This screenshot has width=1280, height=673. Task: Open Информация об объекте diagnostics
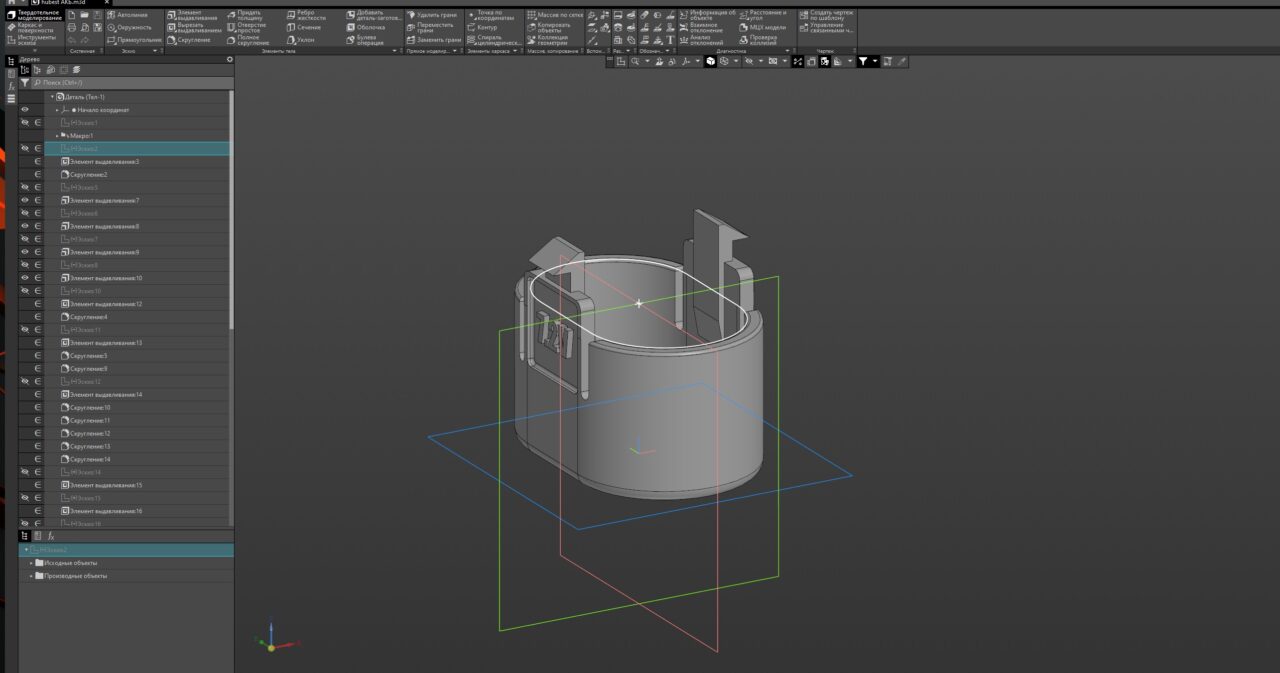707,15
